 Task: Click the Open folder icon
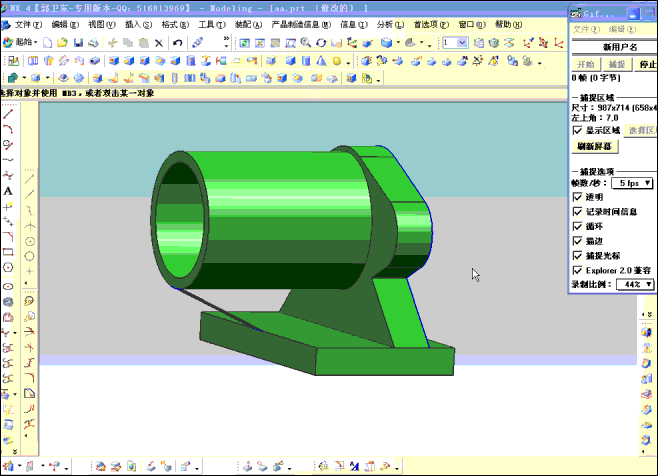(62, 42)
